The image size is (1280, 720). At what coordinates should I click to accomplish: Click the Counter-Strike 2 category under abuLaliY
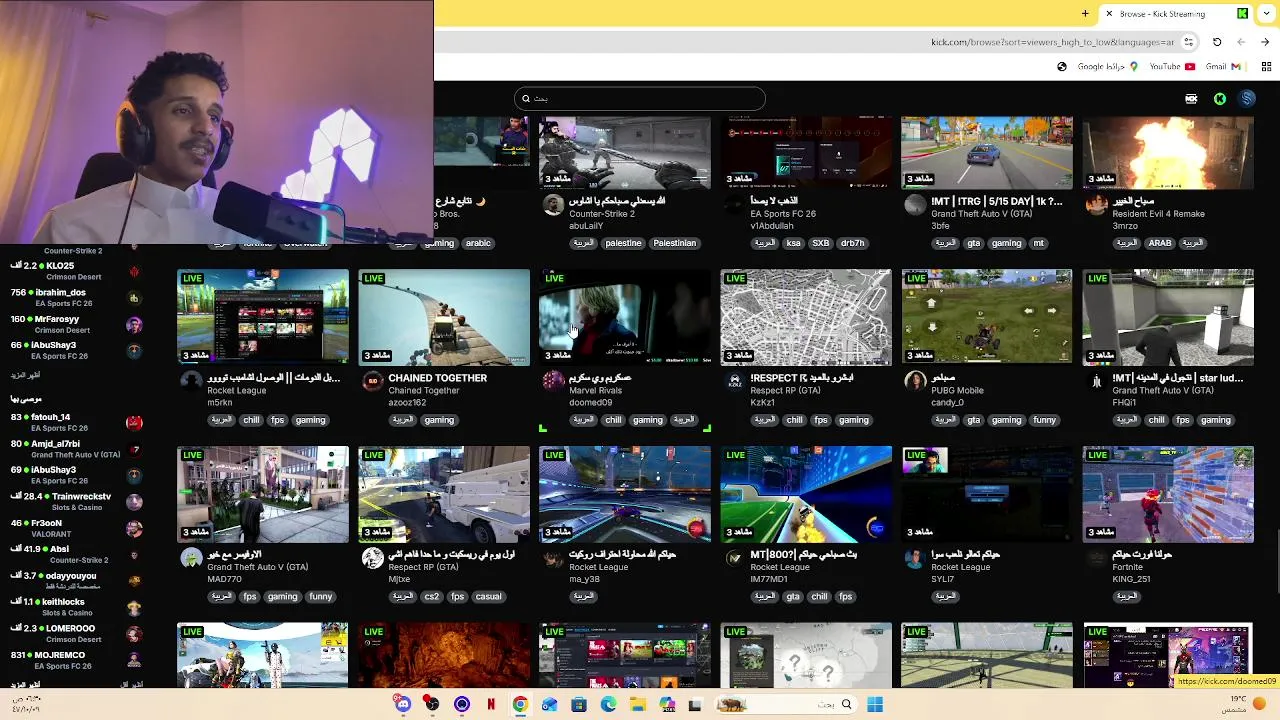[602, 214]
